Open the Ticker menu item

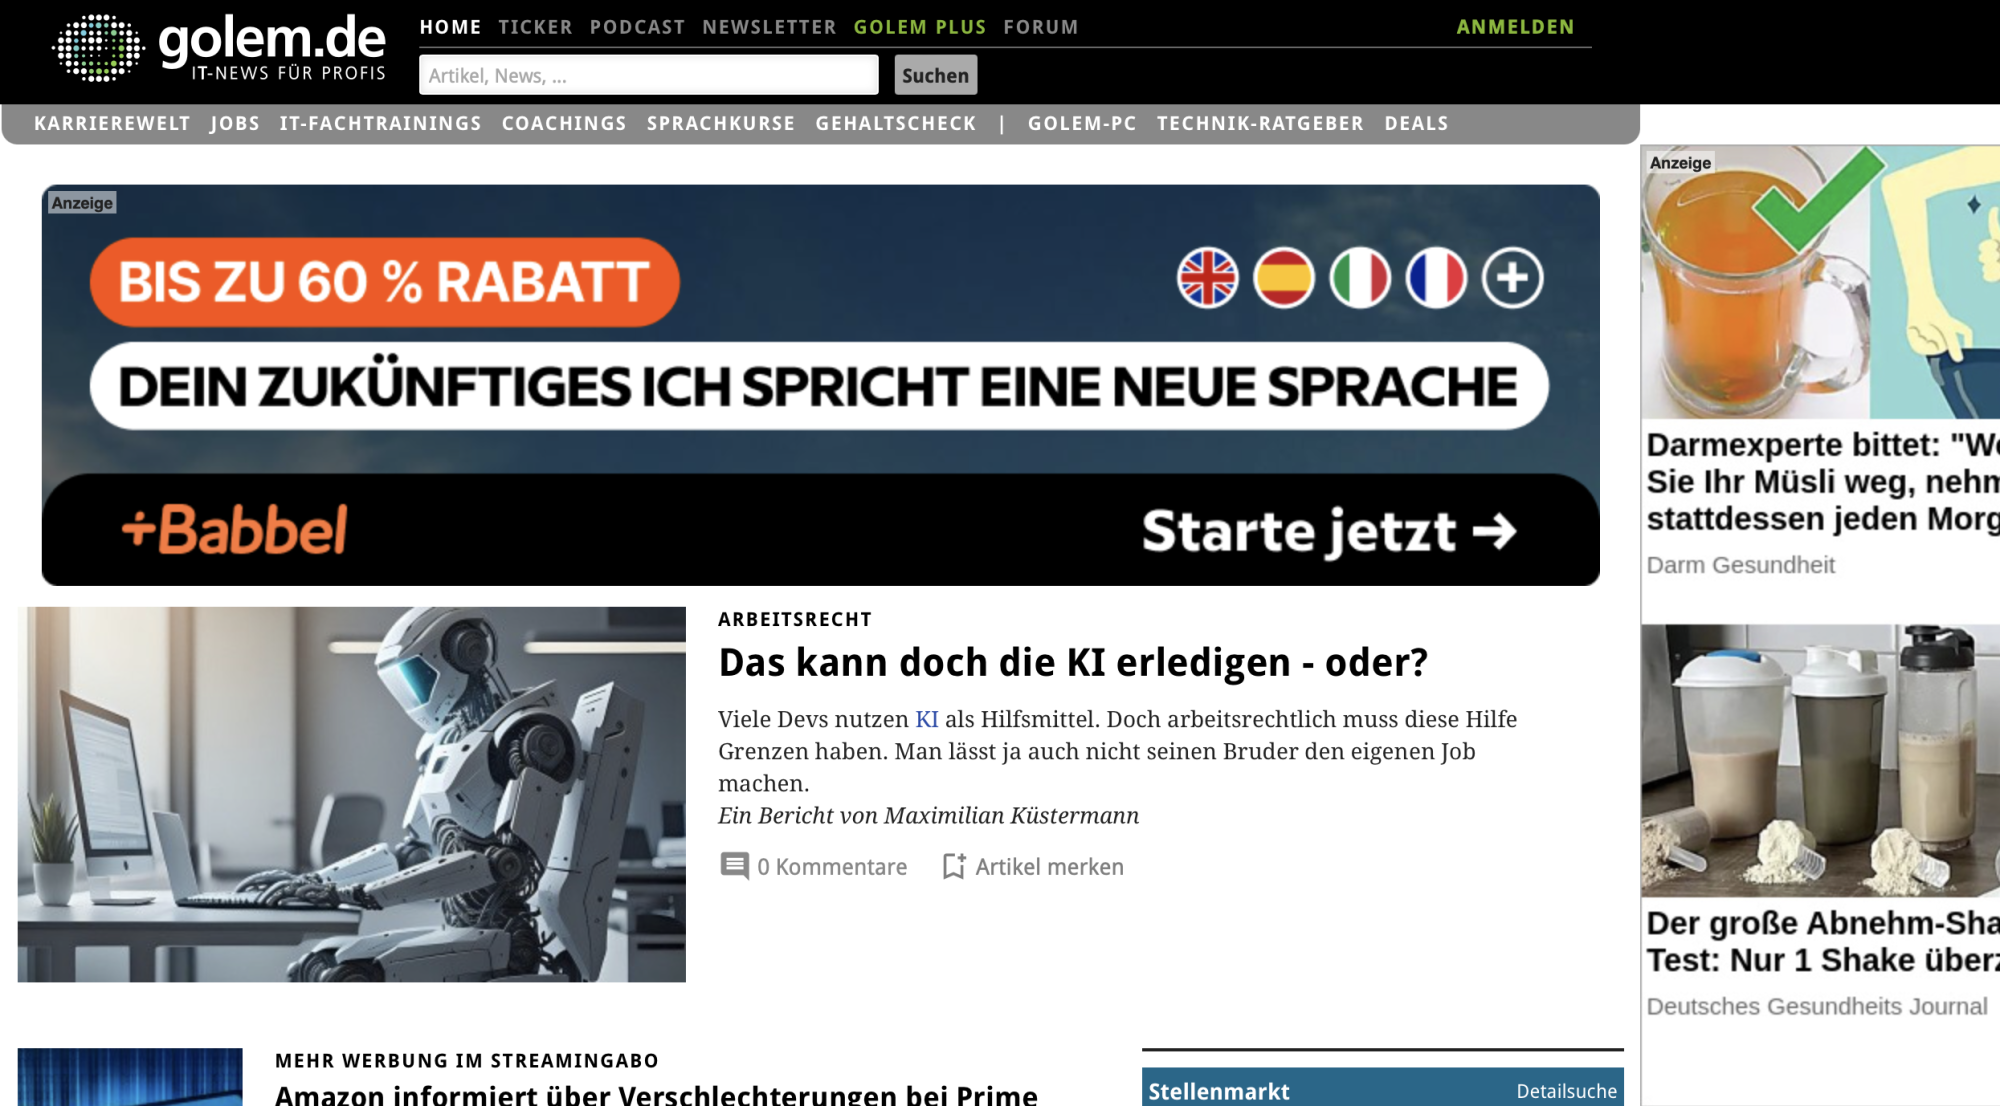point(535,27)
